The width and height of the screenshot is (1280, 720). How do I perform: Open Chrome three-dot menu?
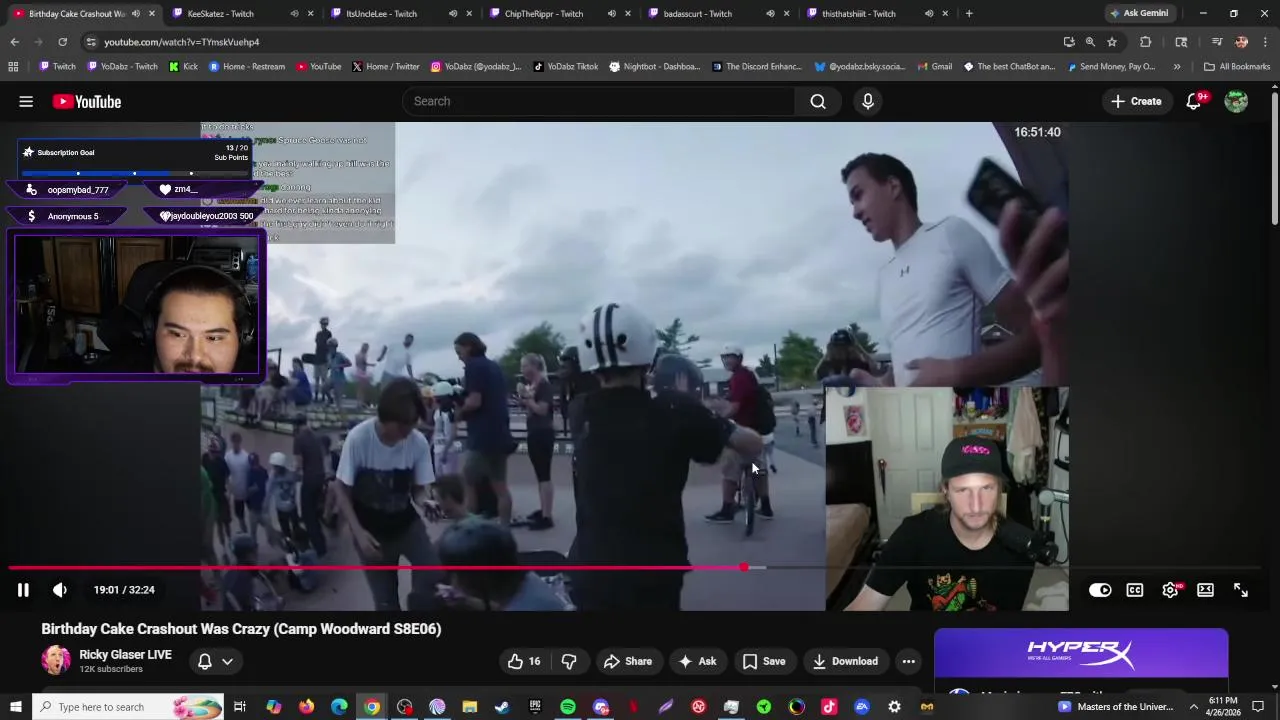click(1266, 42)
